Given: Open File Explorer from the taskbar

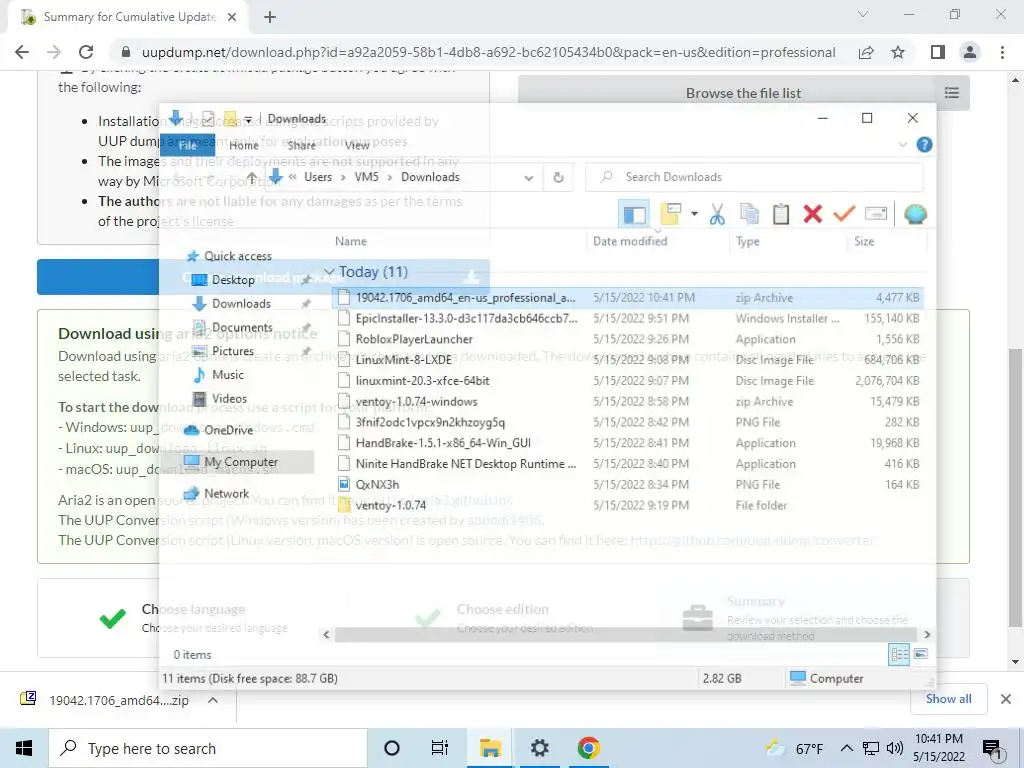Looking at the screenshot, I should pyautogui.click(x=490, y=748).
